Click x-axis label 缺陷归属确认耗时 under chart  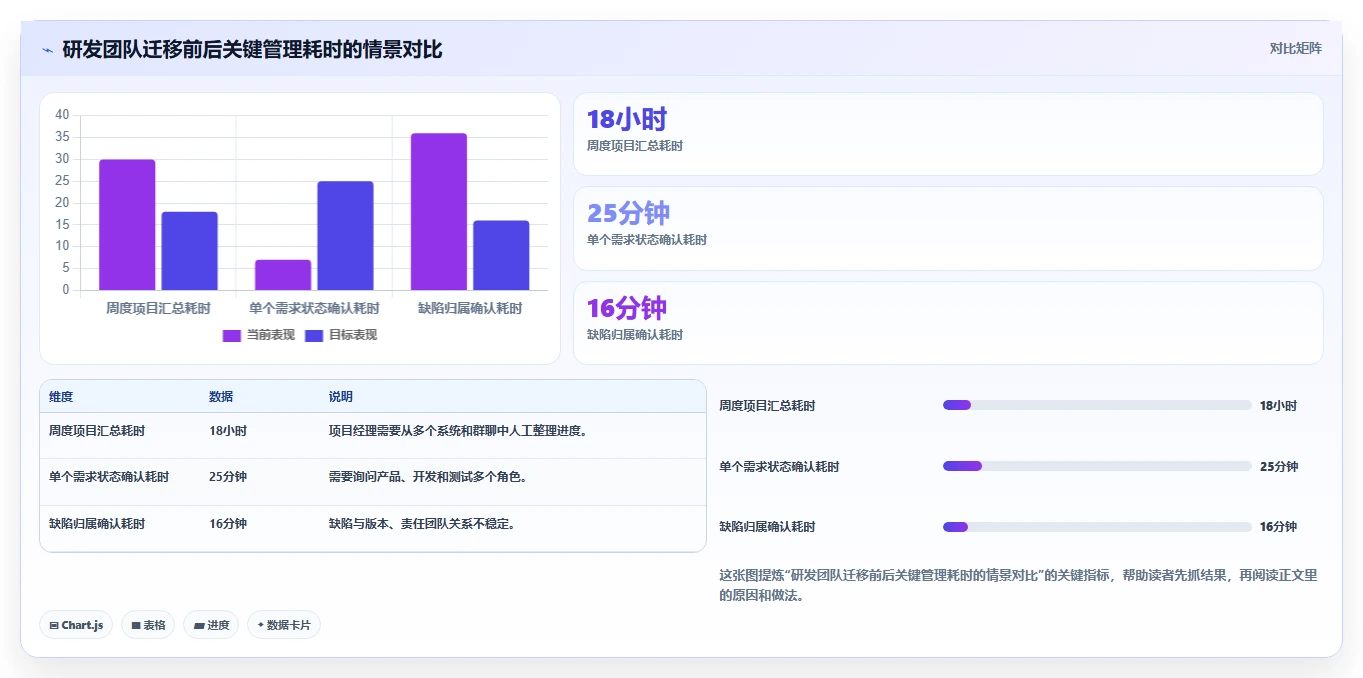[x=470, y=309]
